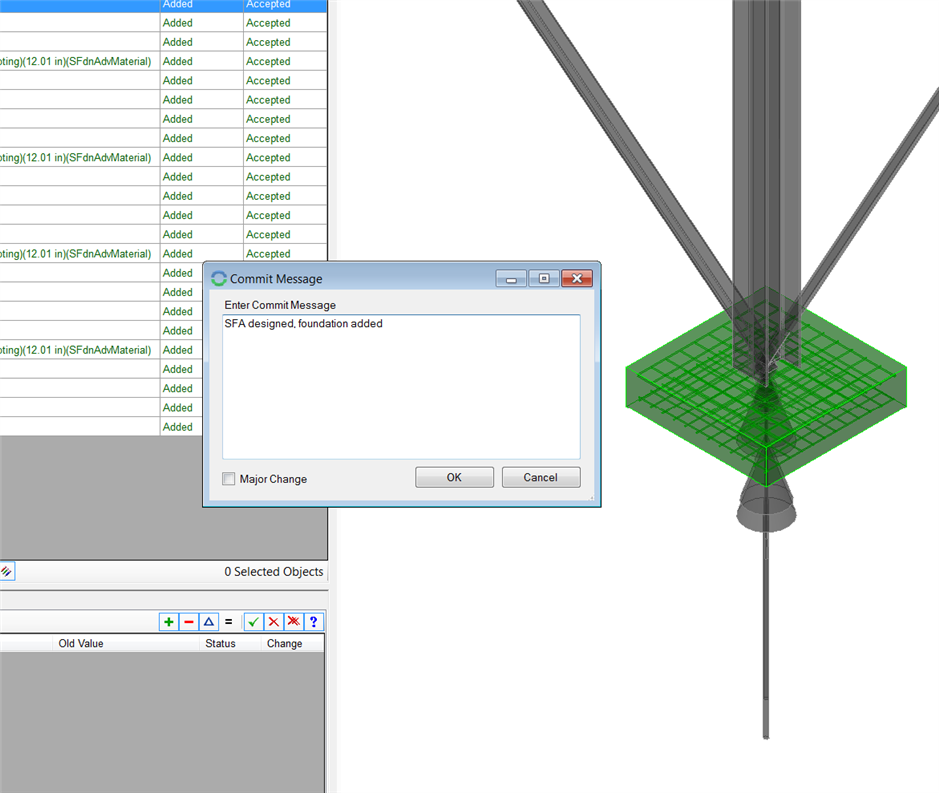Close the Commit Message dialog window
The height and width of the screenshot is (793, 939).
tap(576, 279)
